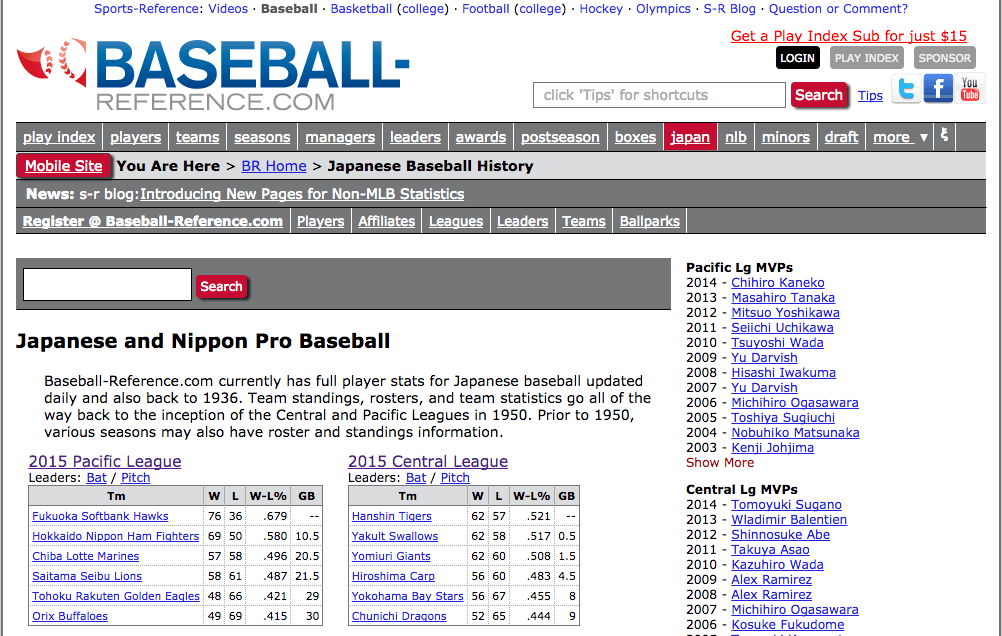
Task: Open Hisashi Iwakuma 2008 MVP link
Action: point(783,373)
